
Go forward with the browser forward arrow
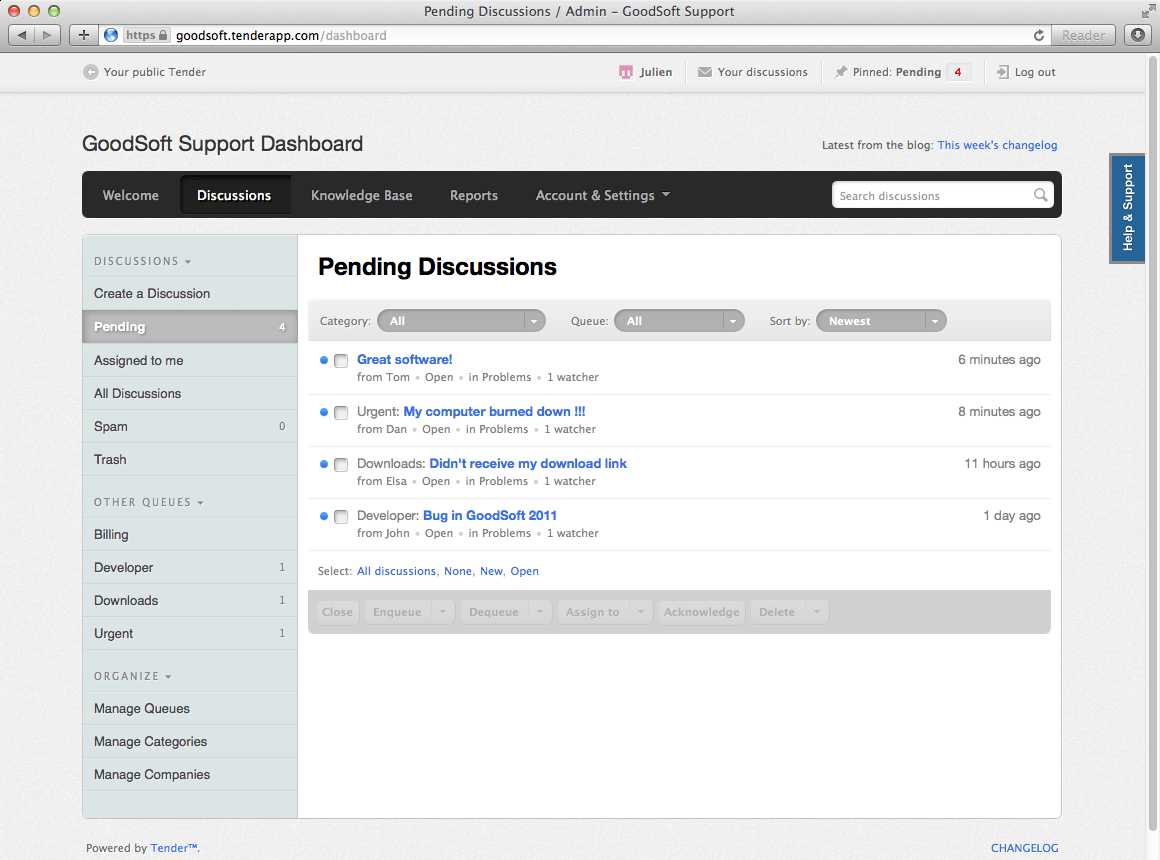point(47,35)
